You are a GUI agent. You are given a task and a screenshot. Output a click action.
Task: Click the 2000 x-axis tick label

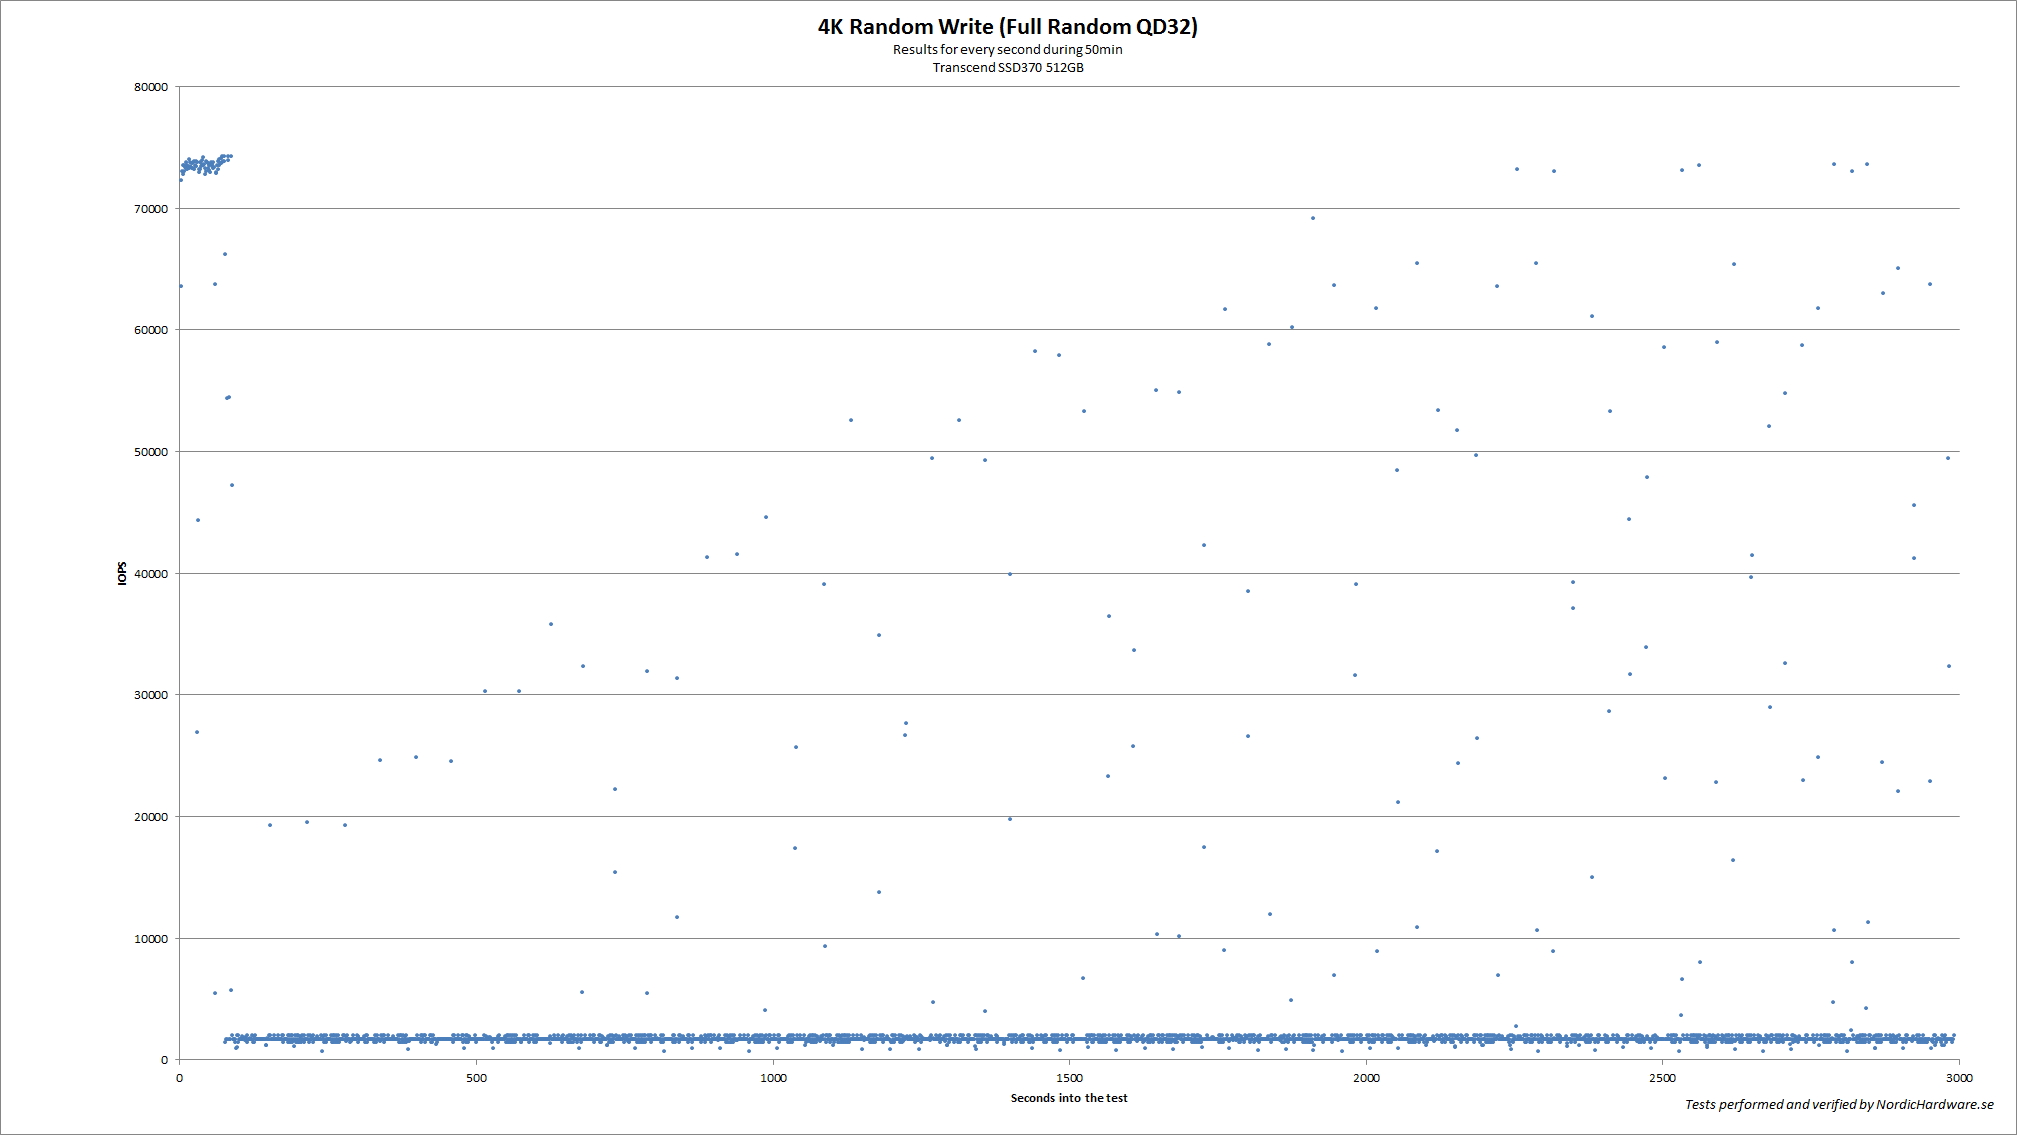(x=1366, y=1078)
